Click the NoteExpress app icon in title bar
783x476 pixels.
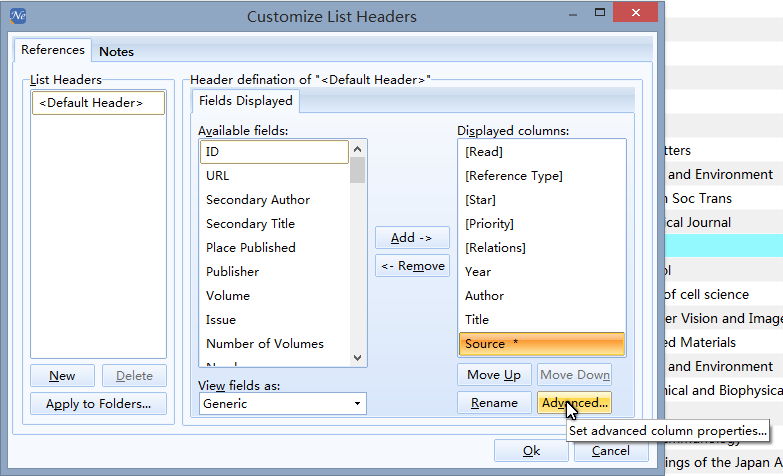(18, 16)
